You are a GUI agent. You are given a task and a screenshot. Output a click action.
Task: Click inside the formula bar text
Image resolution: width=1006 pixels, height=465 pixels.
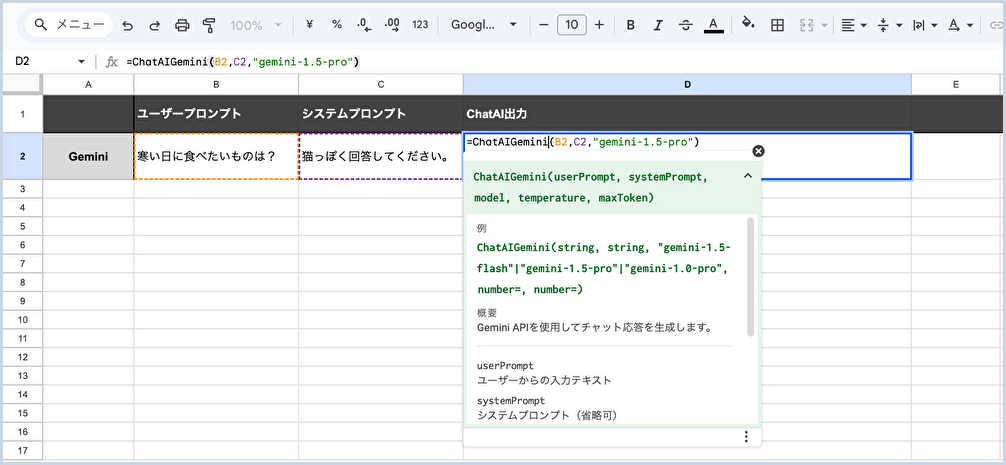pos(243,62)
